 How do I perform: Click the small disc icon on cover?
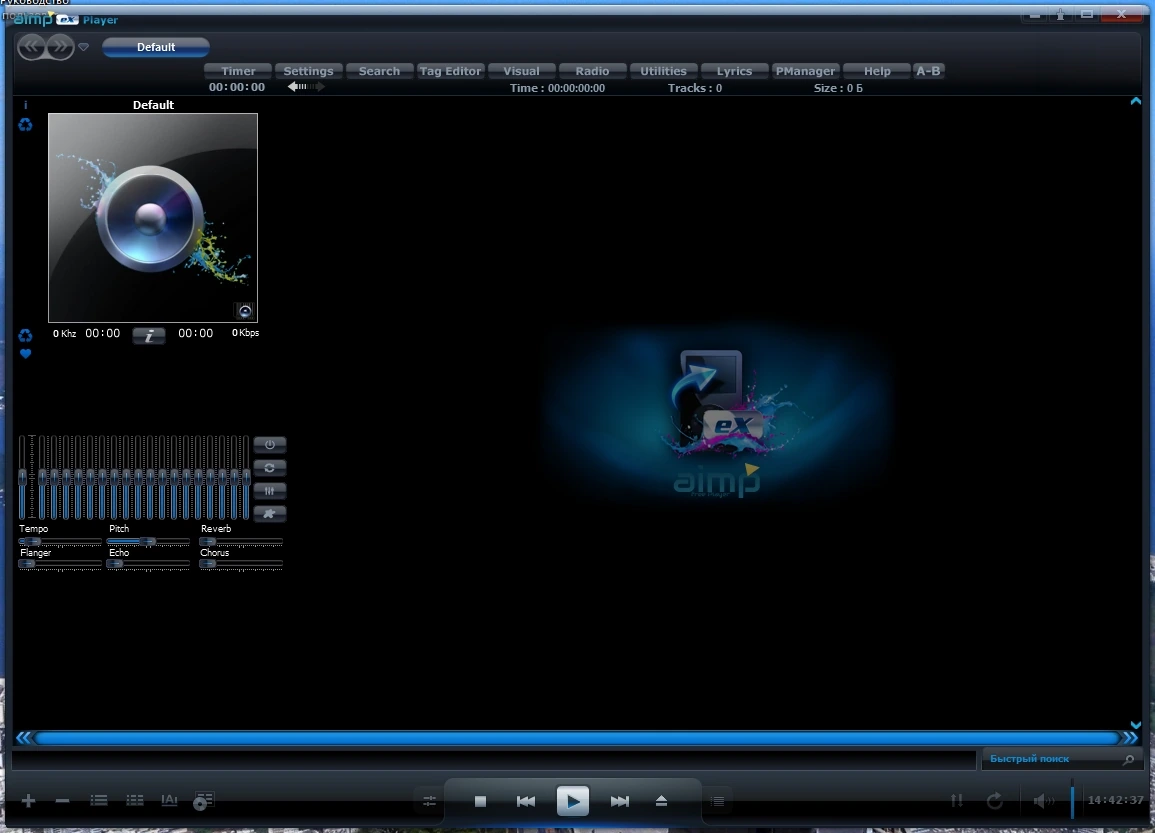[245, 311]
